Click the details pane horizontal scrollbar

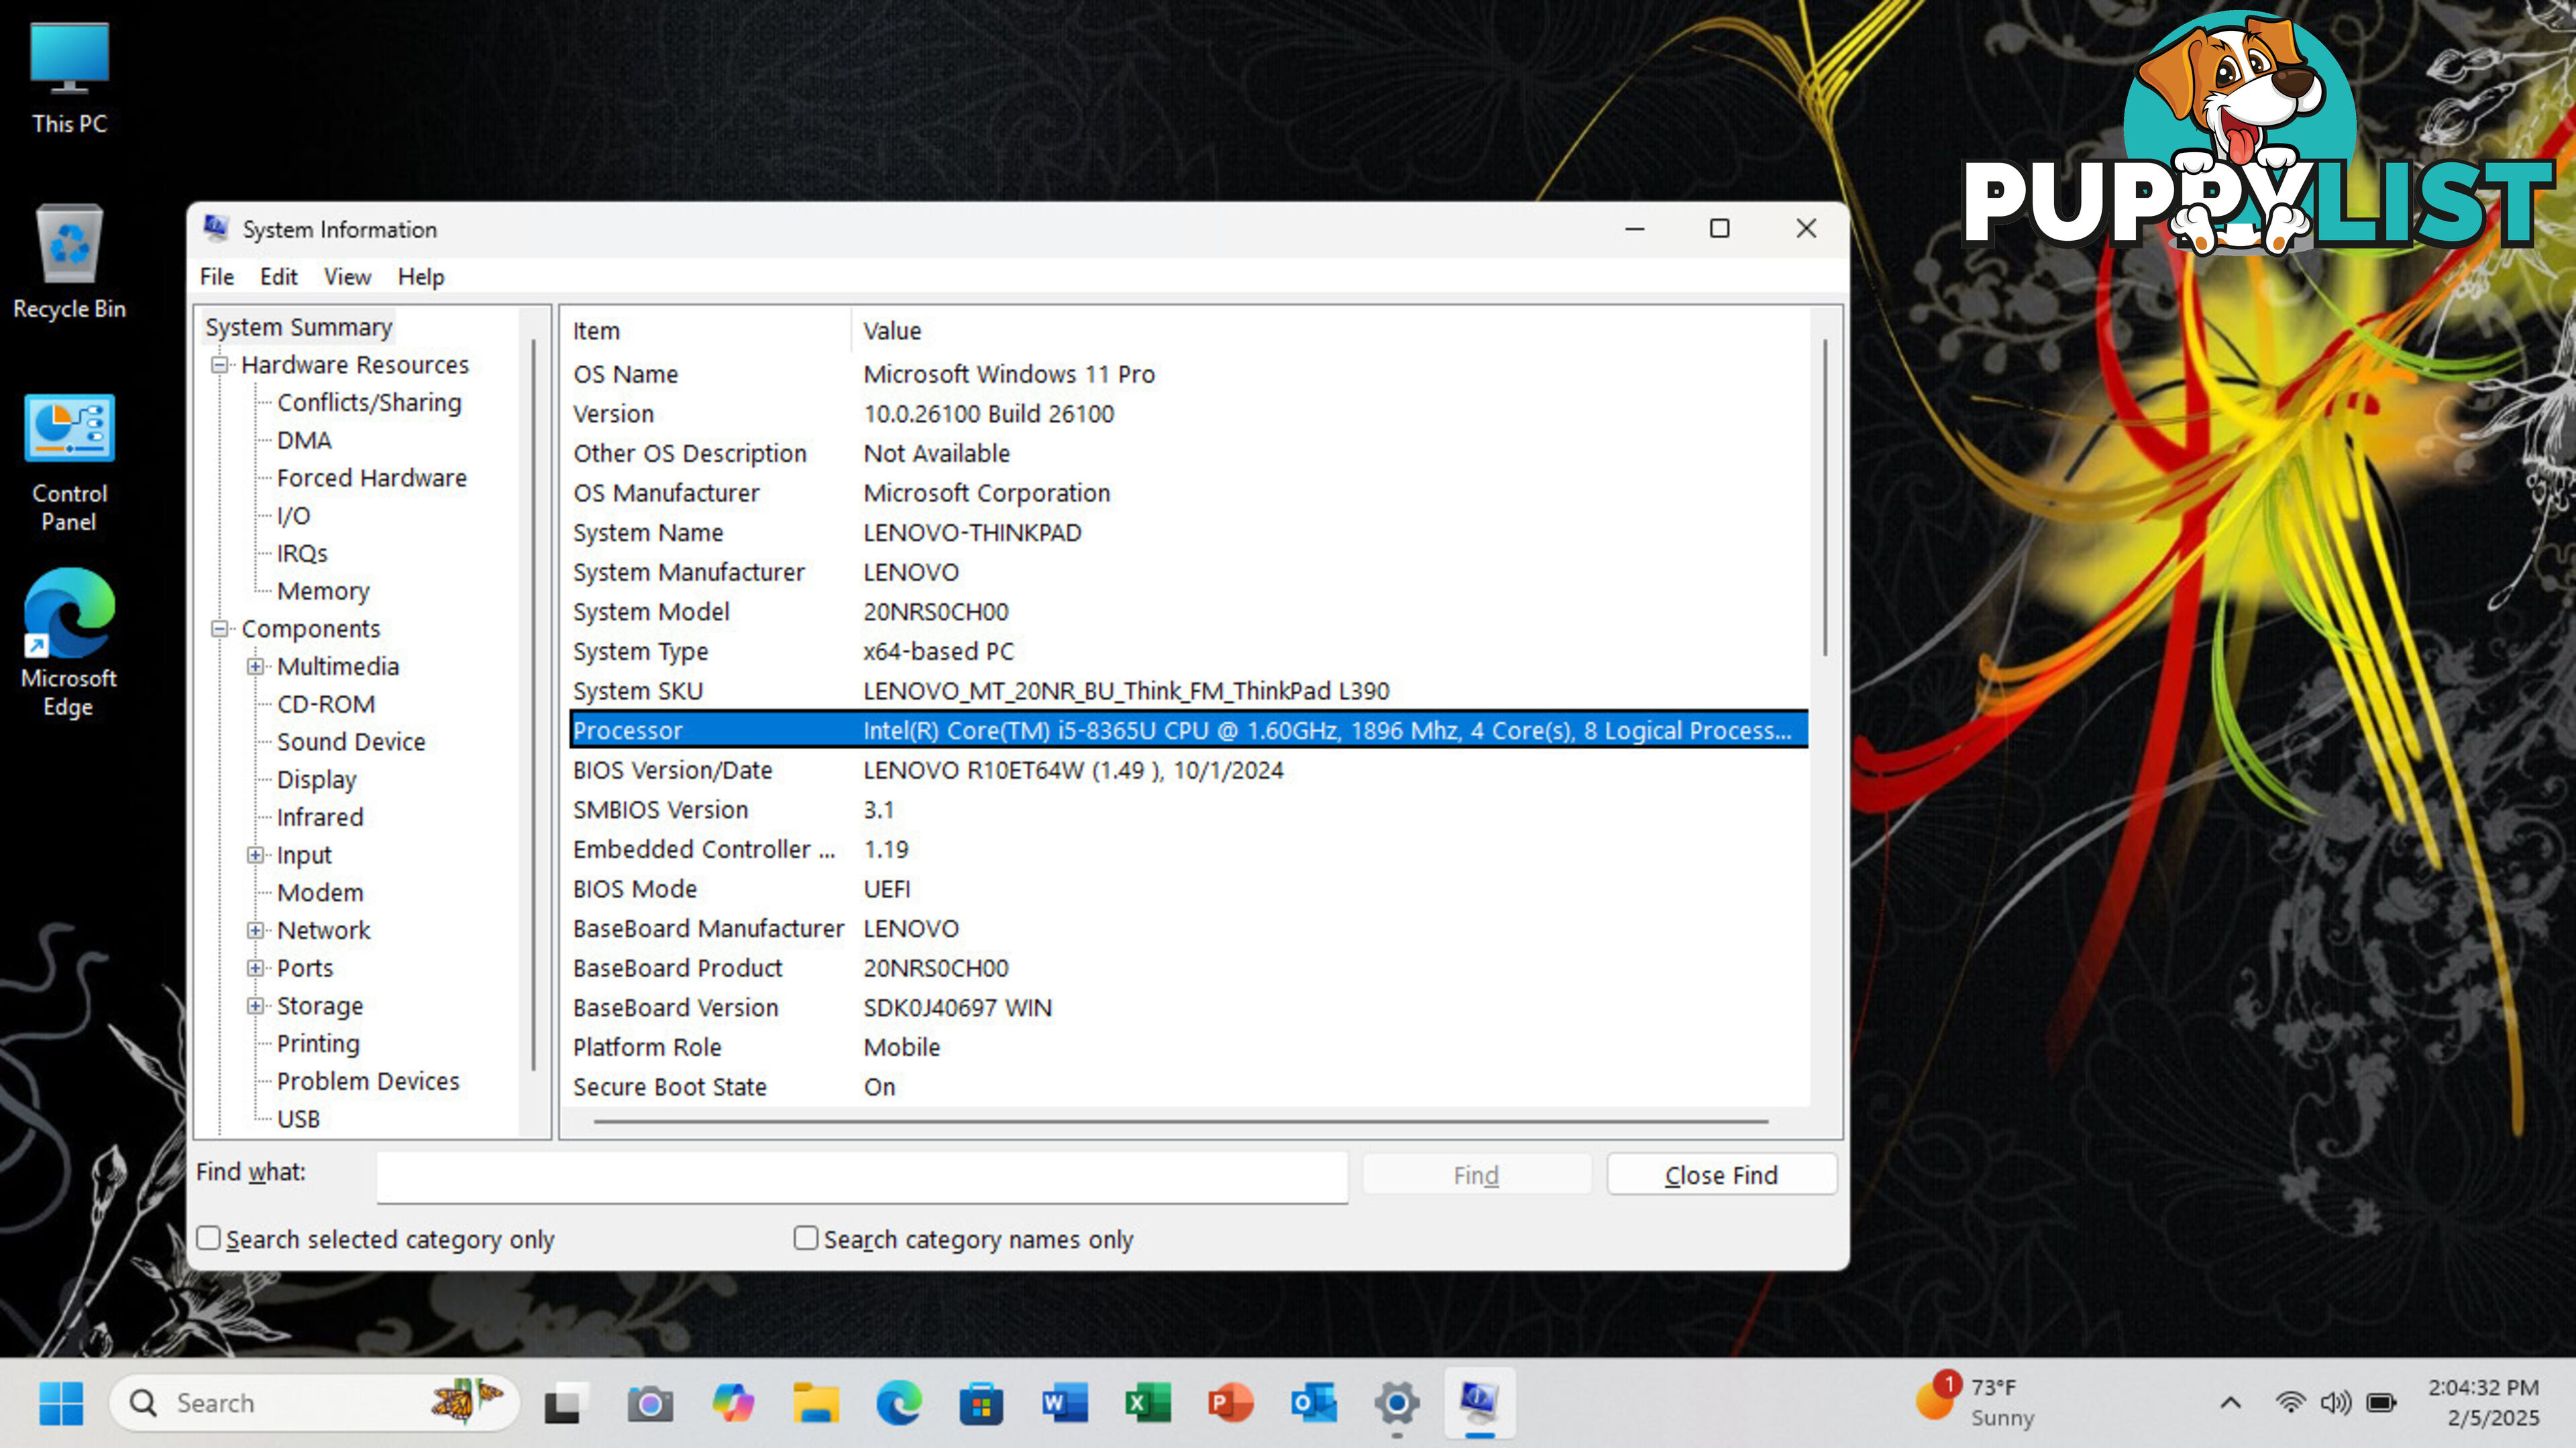[1180, 1122]
